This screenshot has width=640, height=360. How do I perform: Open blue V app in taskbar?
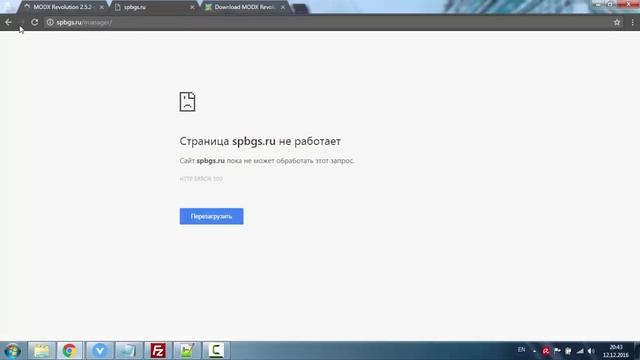pyautogui.click(x=100, y=351)
